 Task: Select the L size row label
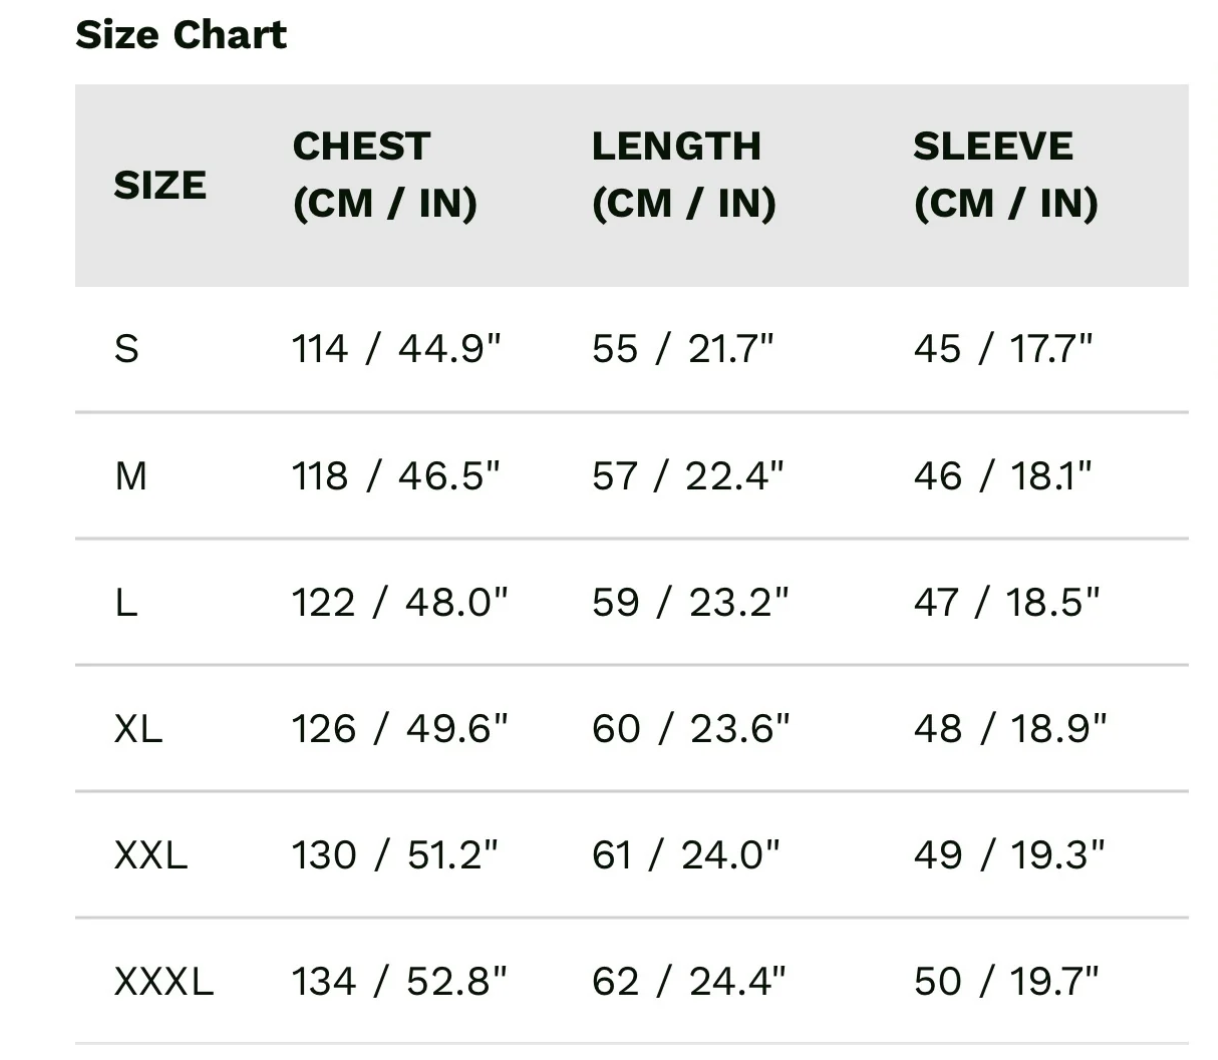(x=125, y=602)
